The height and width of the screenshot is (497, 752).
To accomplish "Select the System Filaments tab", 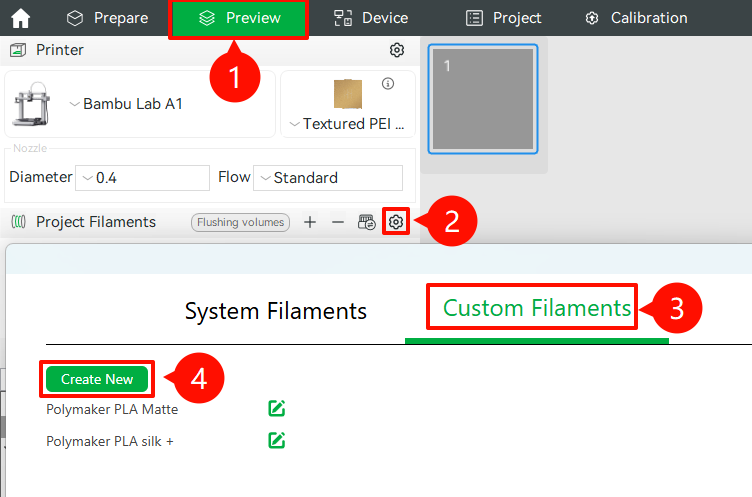I will click(276, 311).
